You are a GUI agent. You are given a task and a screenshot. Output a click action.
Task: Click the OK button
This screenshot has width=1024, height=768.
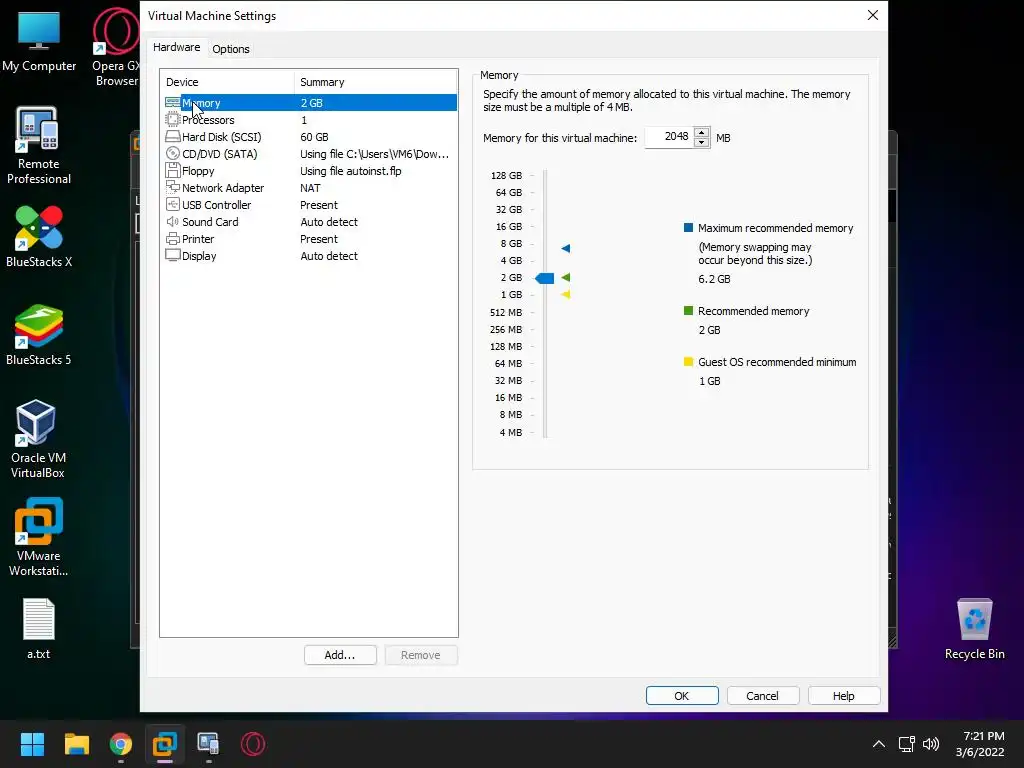pos(682,696)
